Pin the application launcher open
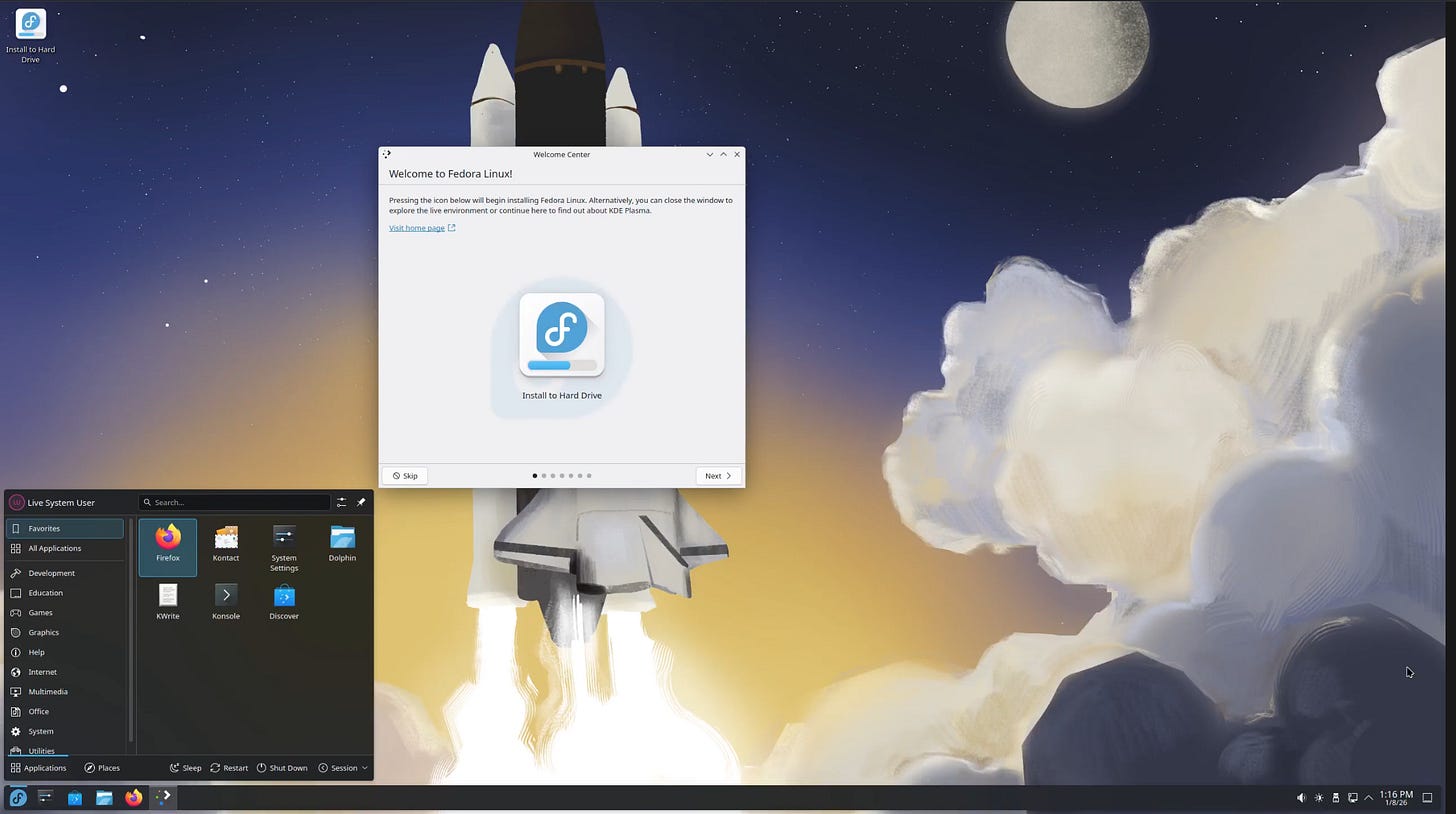This screenshot has width=1456, height=814. [361, 502]
